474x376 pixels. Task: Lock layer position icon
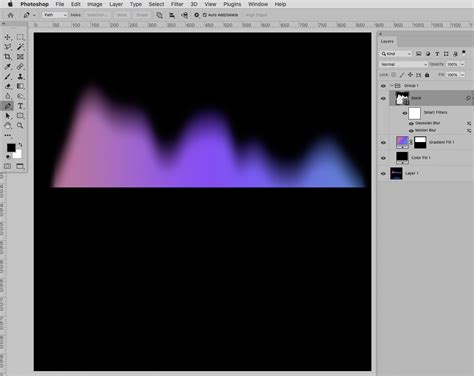[410, 75]
